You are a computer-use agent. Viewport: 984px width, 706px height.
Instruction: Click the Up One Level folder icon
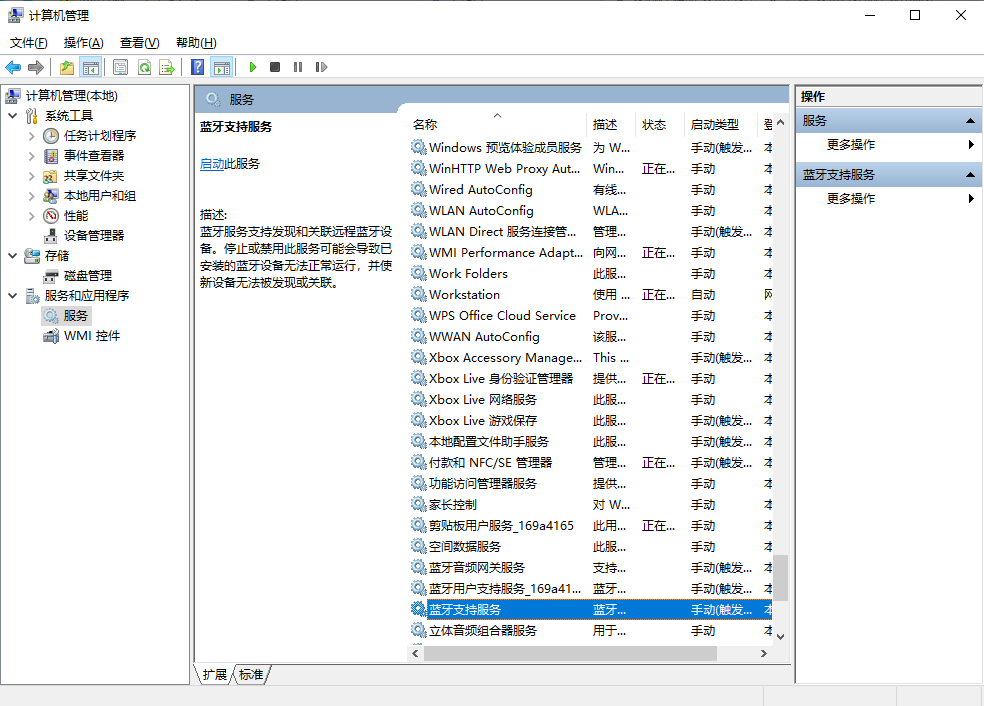pyautogui.click(x=66, y=67)
